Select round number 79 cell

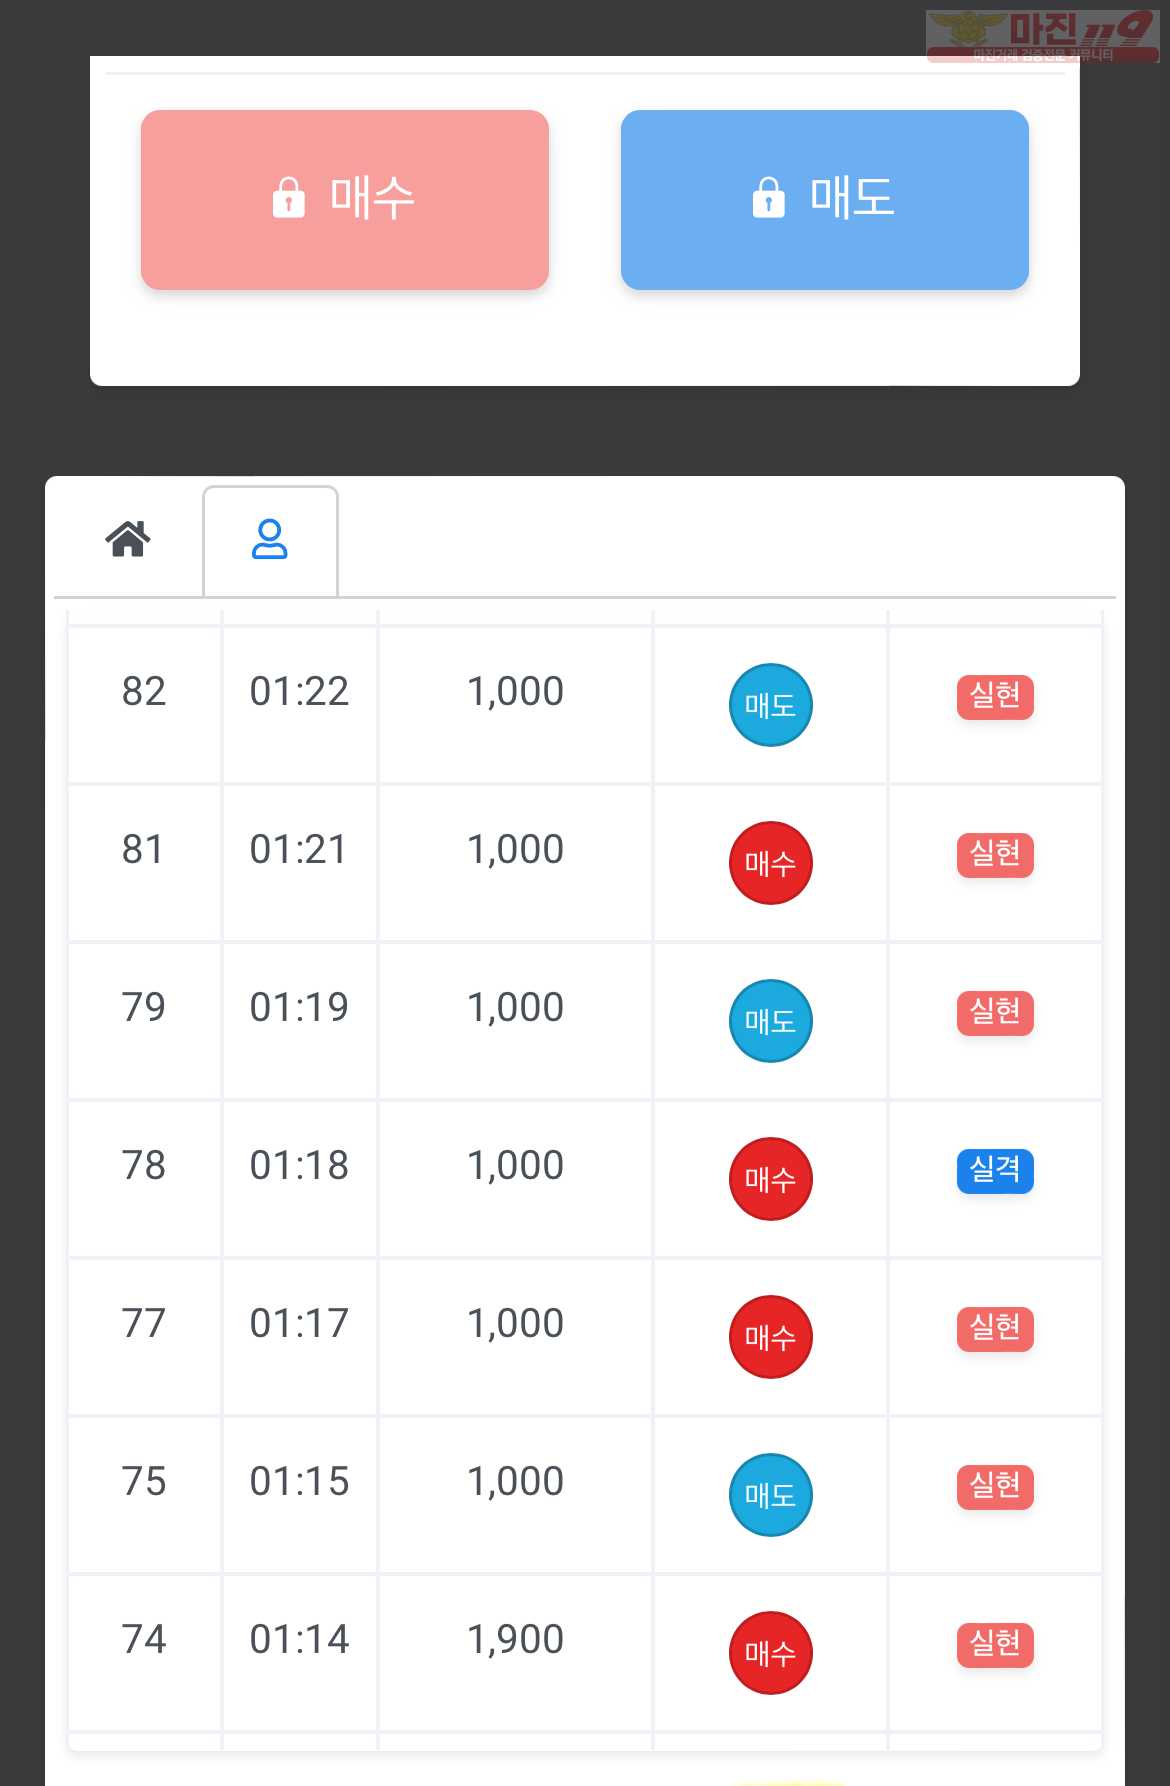pyautogui.click(x=144, y=1021)
